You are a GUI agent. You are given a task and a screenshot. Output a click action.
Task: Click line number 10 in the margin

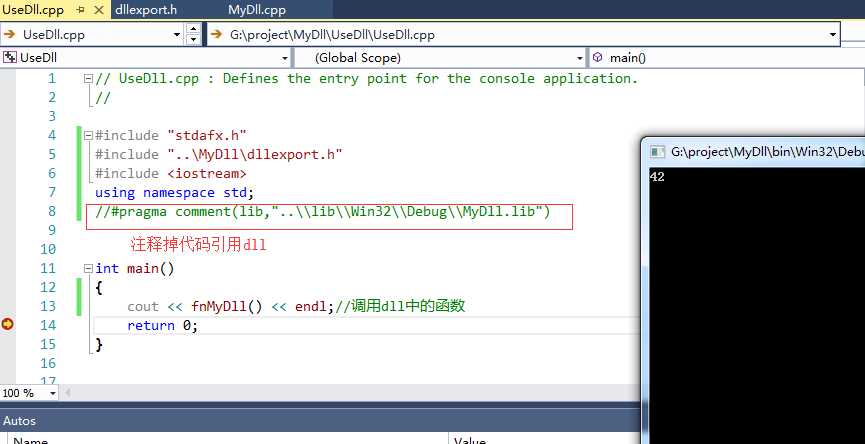[48, 249]
